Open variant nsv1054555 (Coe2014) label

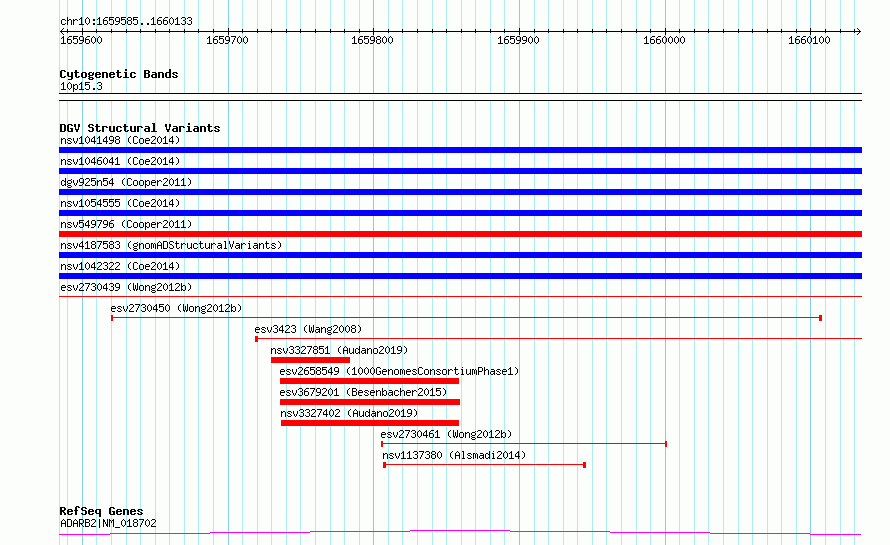tap(120, 203)
